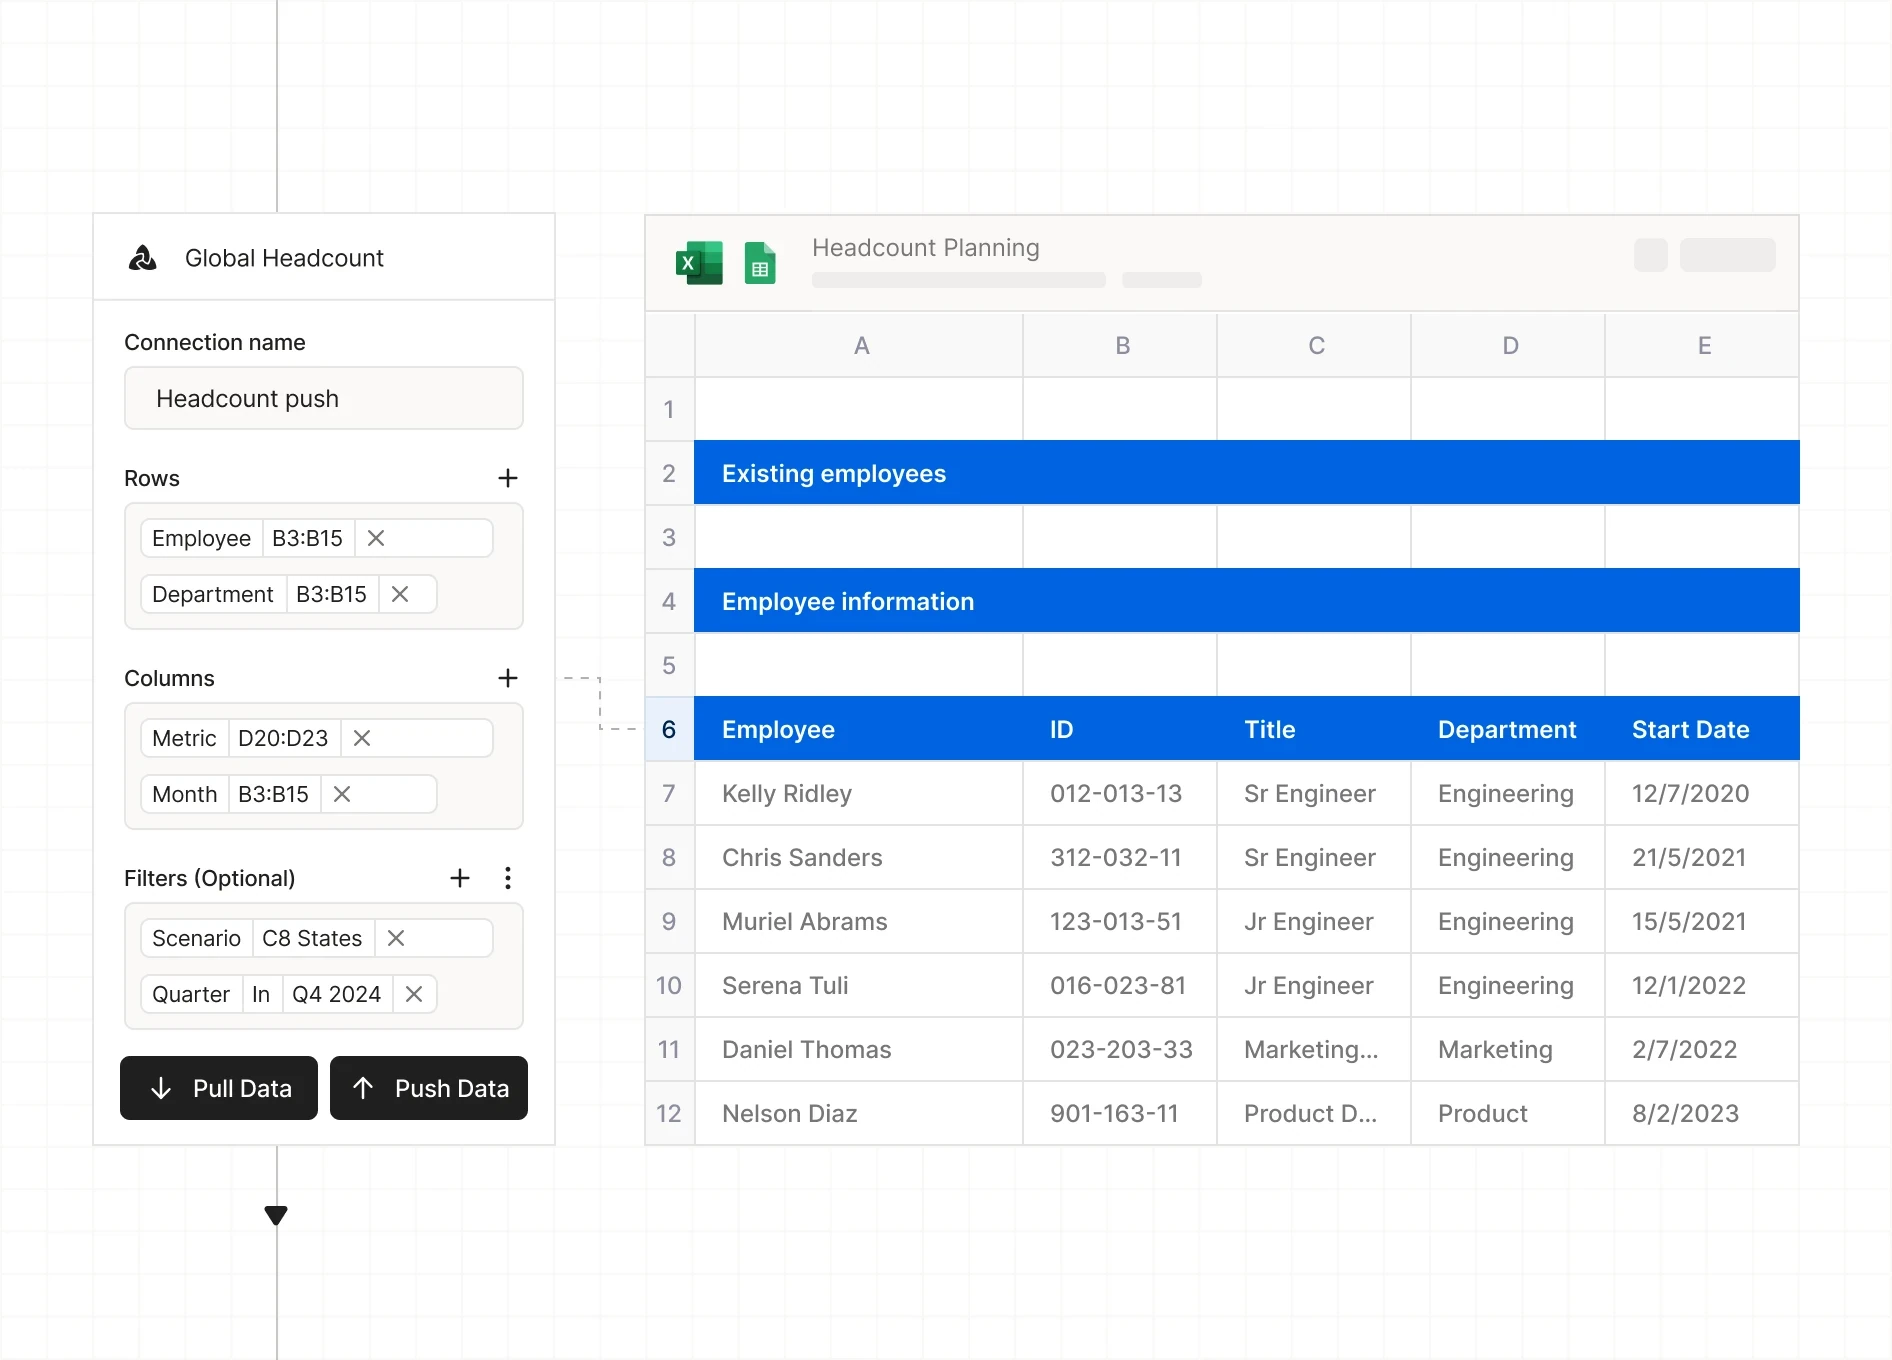
Task: Edit the D20:D23 range for Metric
Action: pyautogui.click(x=283, y=738)
